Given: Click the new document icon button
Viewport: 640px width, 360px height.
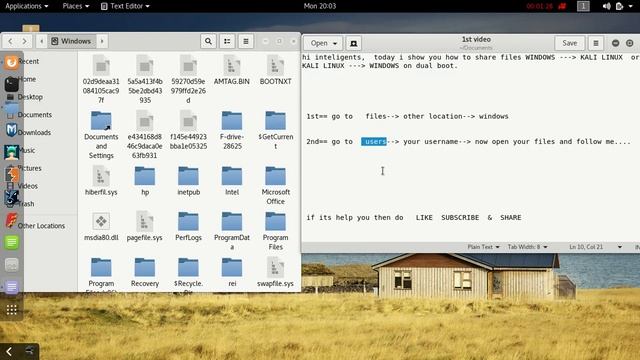Looking at the screenshot, I should [x=353, y=43].
